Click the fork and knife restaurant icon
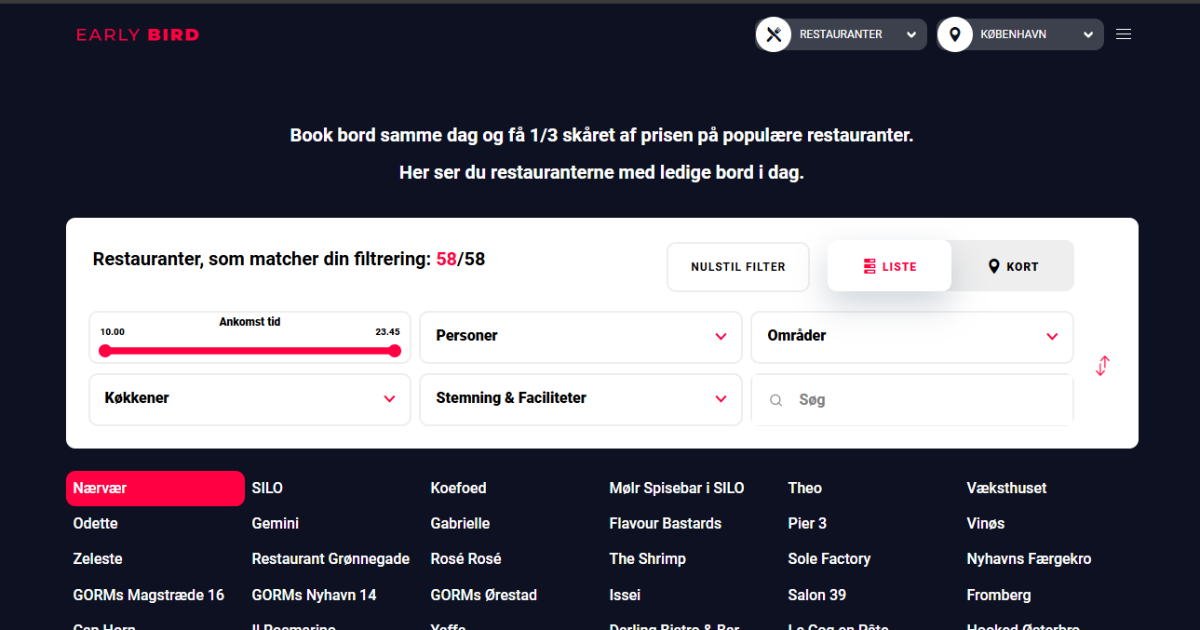1200x630 pixels. (773, 34)
